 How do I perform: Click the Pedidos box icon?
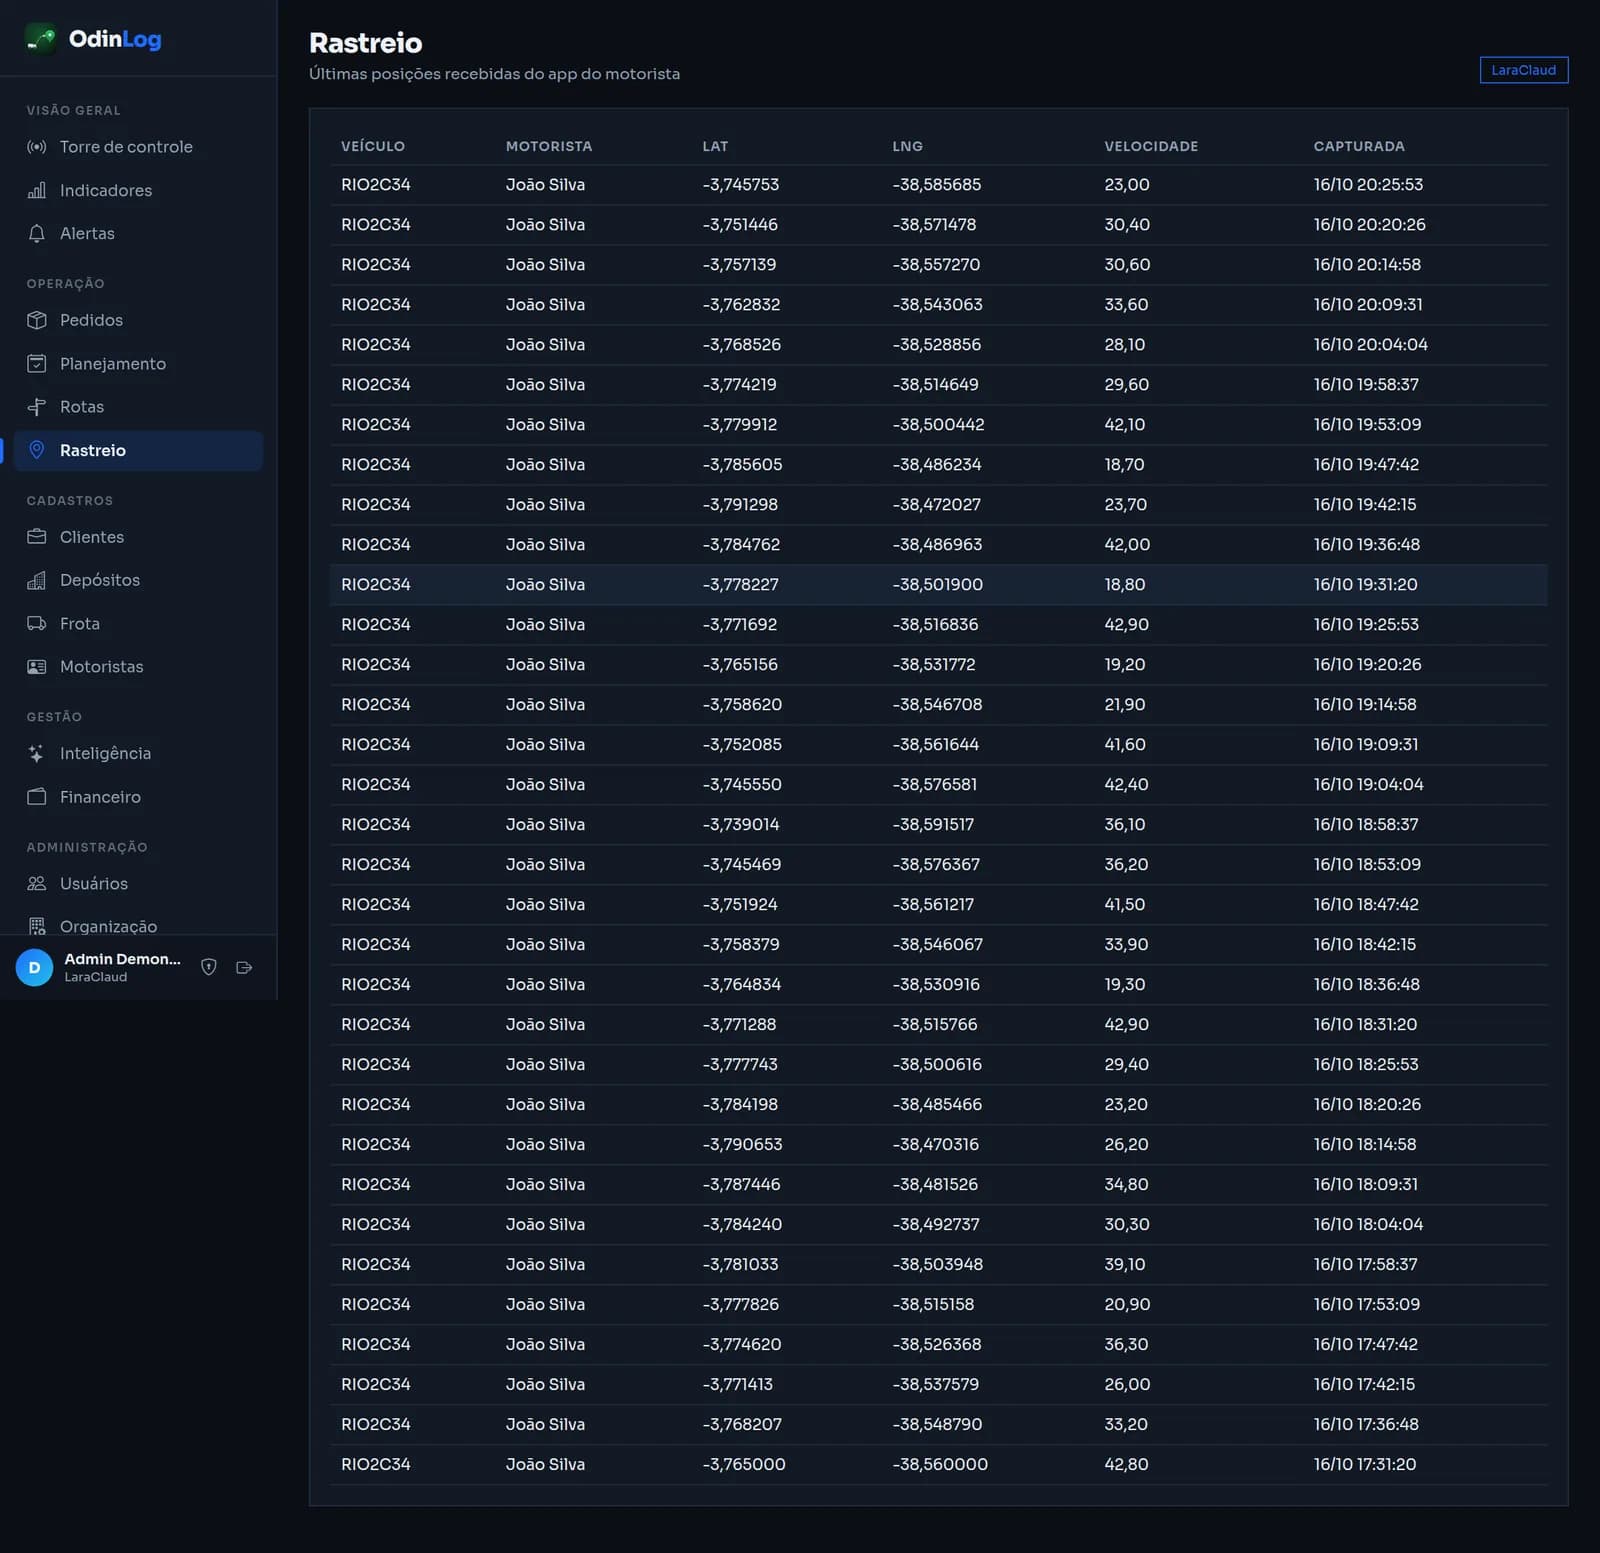click(x=37, y=320)
